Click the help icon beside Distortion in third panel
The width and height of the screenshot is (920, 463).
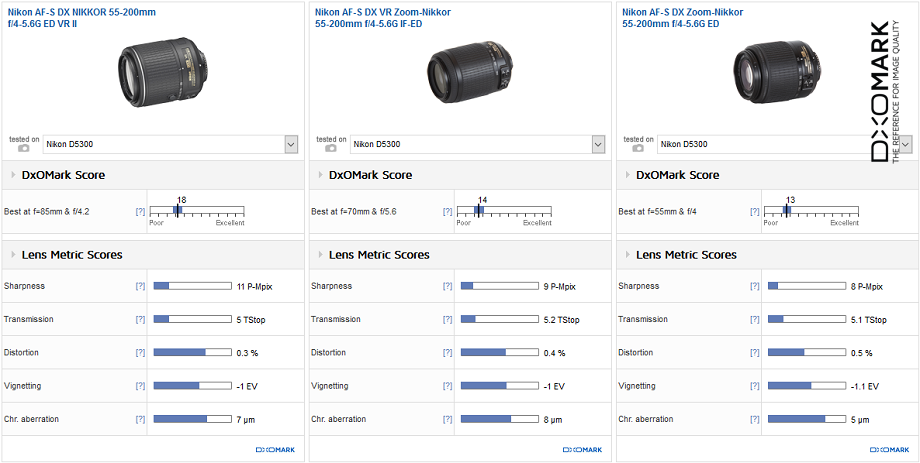pyautogui.click(x=754, y=353)
